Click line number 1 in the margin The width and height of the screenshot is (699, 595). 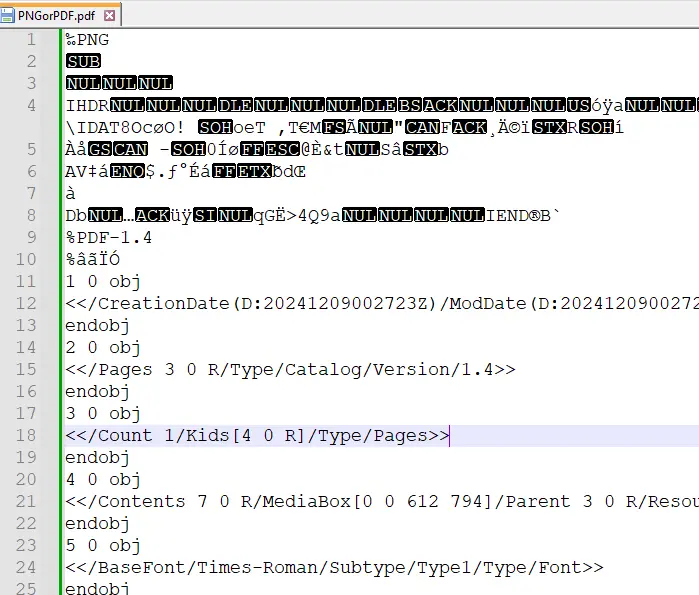(31, 39)
